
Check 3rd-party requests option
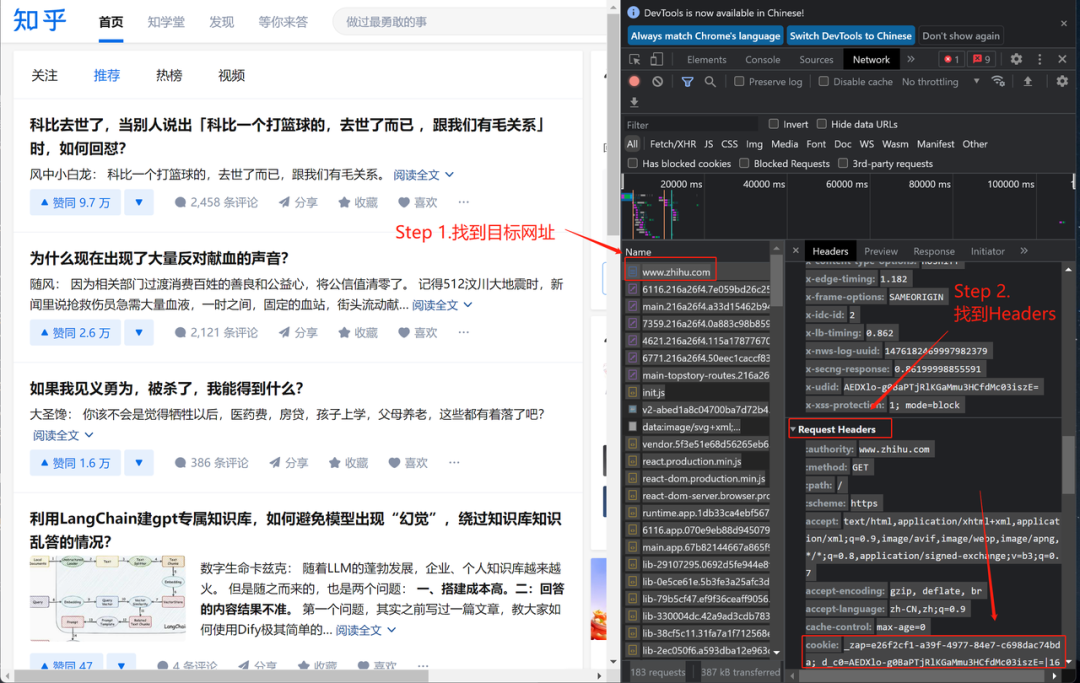[843, 163]
